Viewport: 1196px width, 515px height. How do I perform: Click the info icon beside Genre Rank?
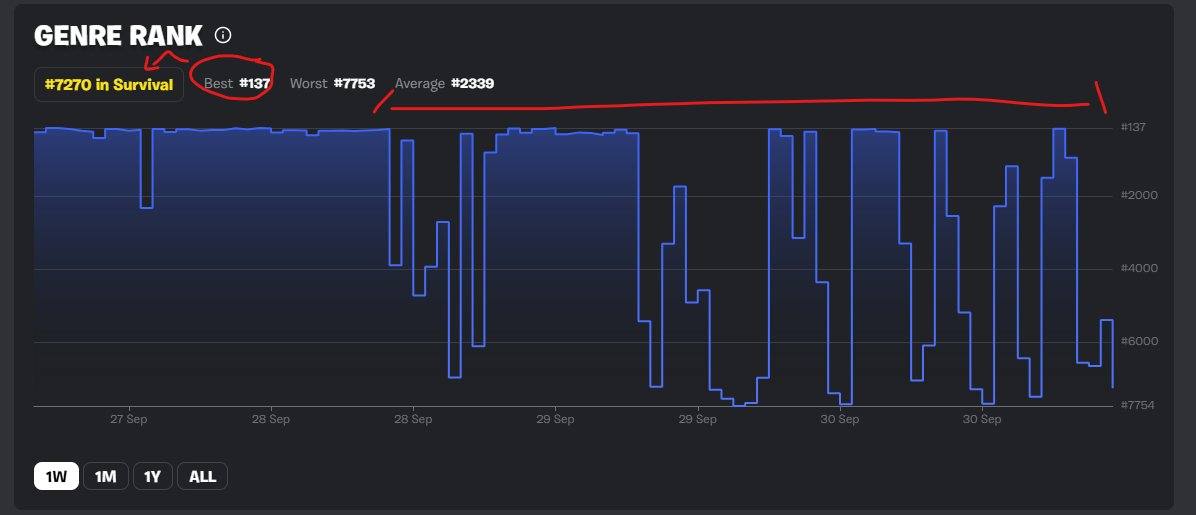click(223, 35)
